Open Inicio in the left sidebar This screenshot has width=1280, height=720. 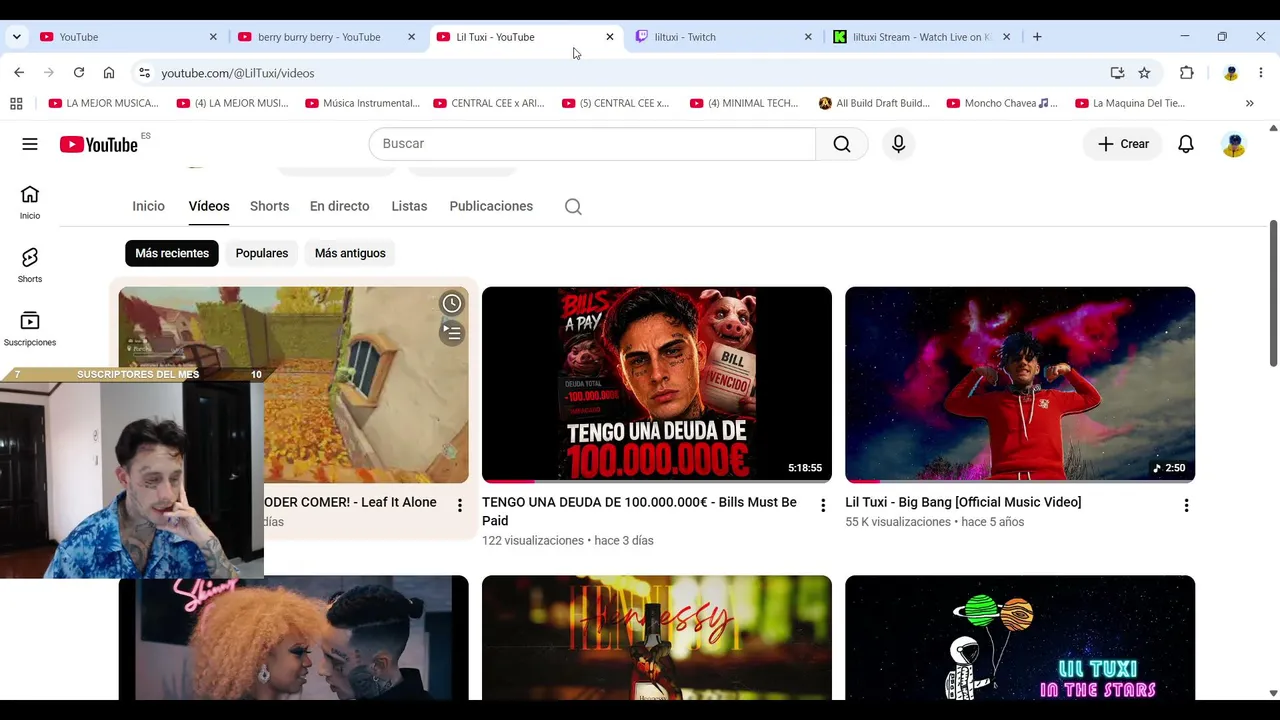tap(30, 202)
